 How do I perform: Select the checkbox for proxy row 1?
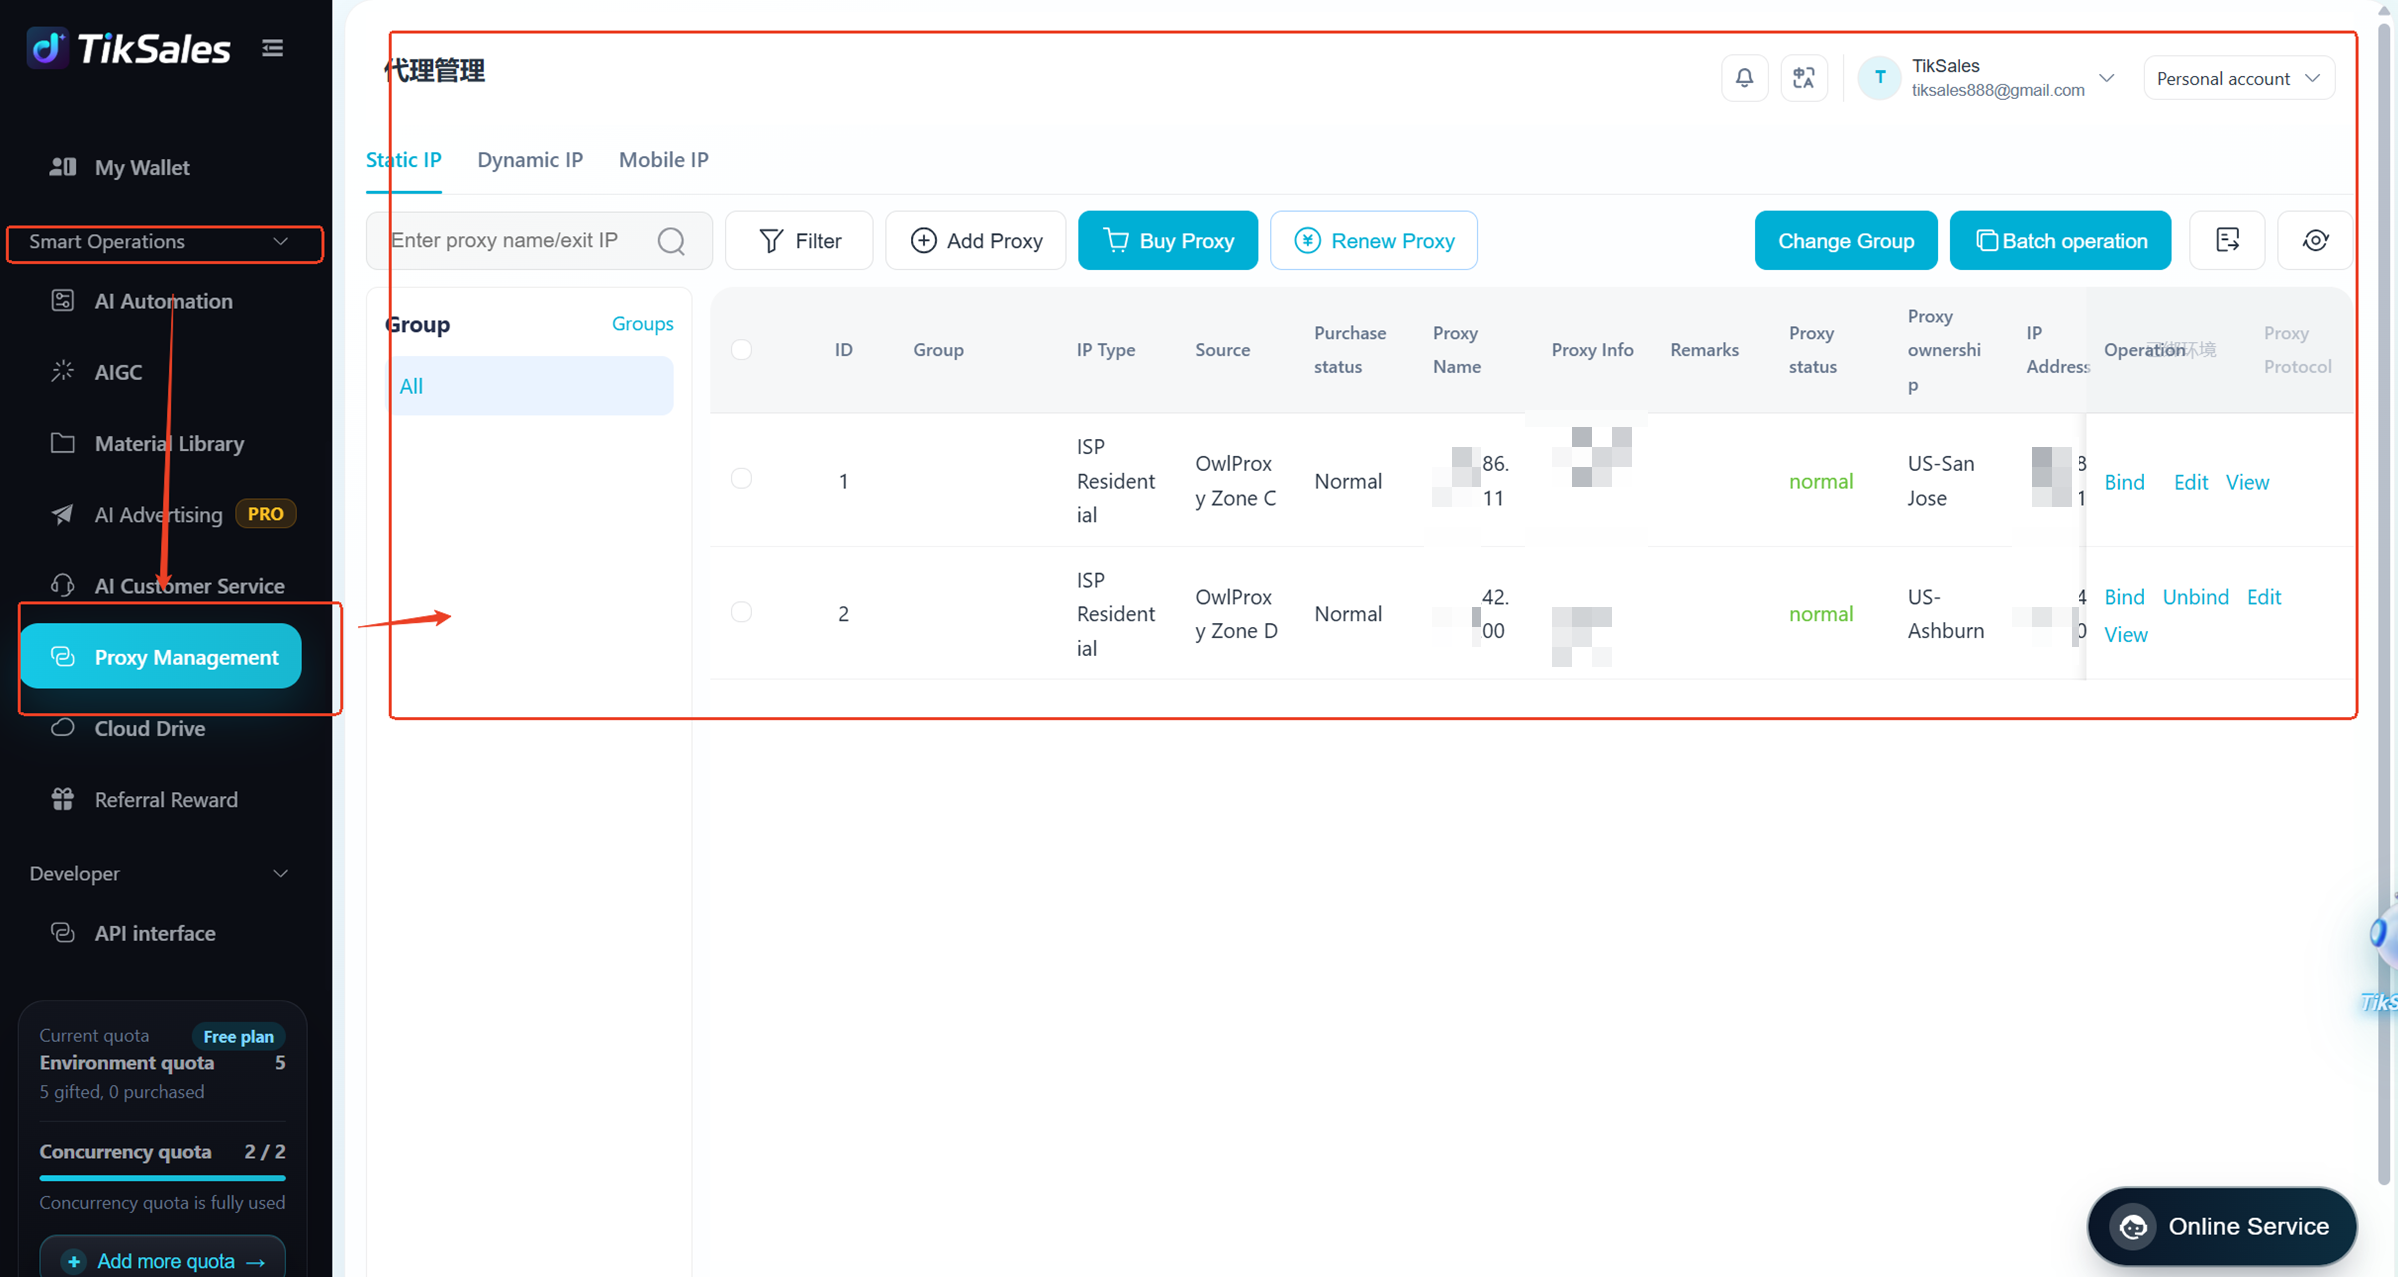pyautogui.click(x=741, y=478)
